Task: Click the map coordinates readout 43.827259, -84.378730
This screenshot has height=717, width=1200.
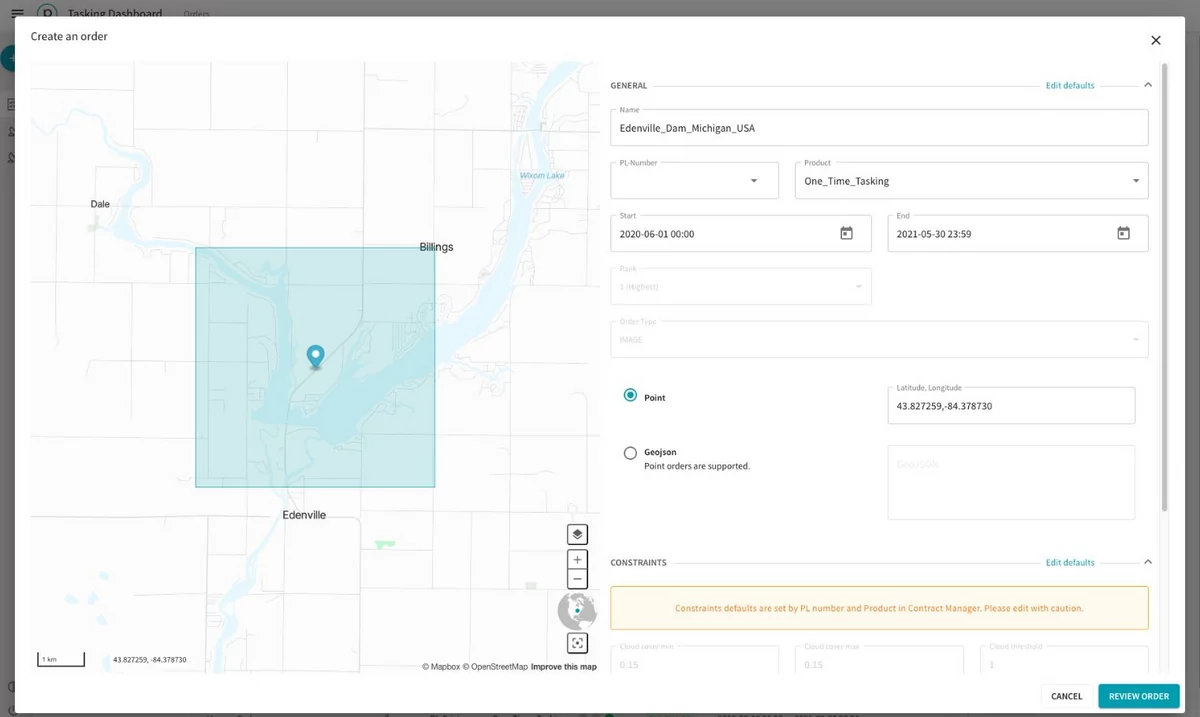Action: 149,660
